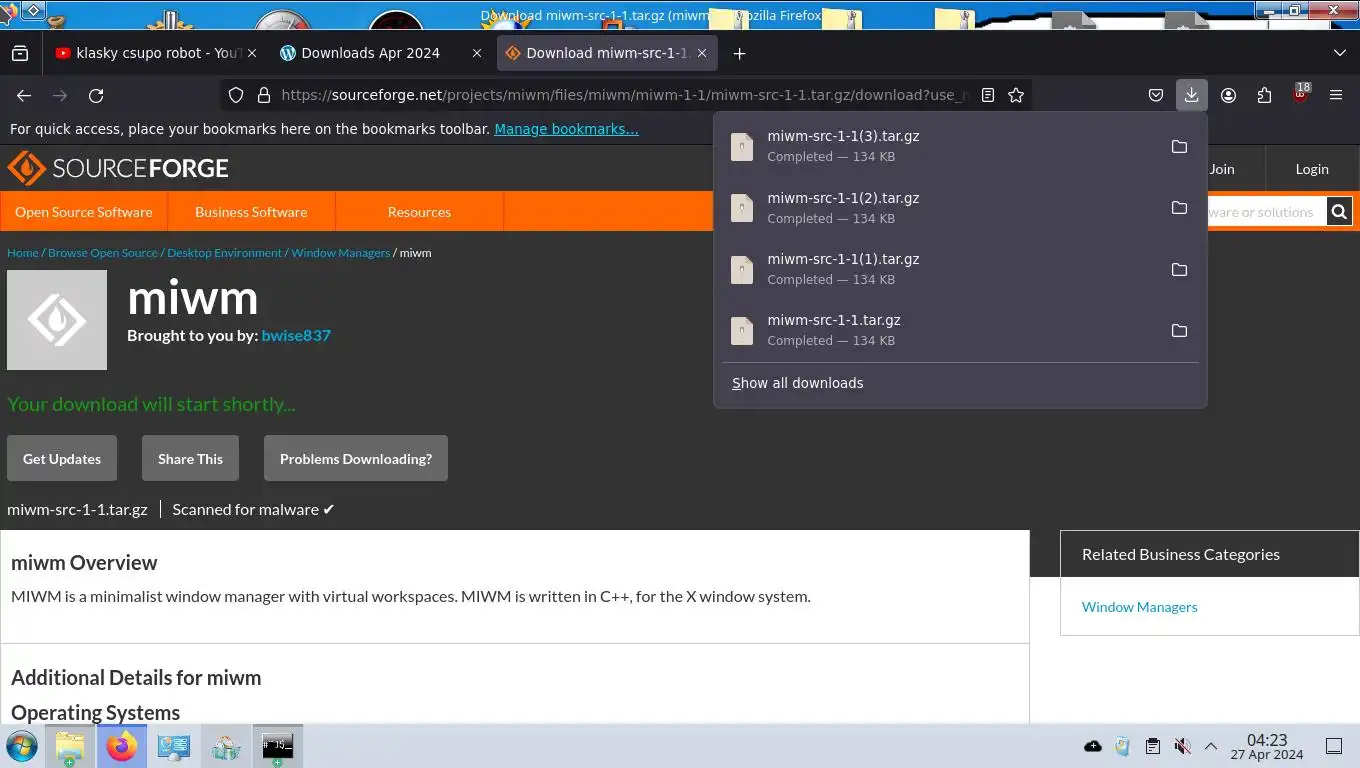The height and width of the screenshot is (768, 1360).
Task: Click the taskbar clock showing 04:23
Action: click(x=1267, y=746)
